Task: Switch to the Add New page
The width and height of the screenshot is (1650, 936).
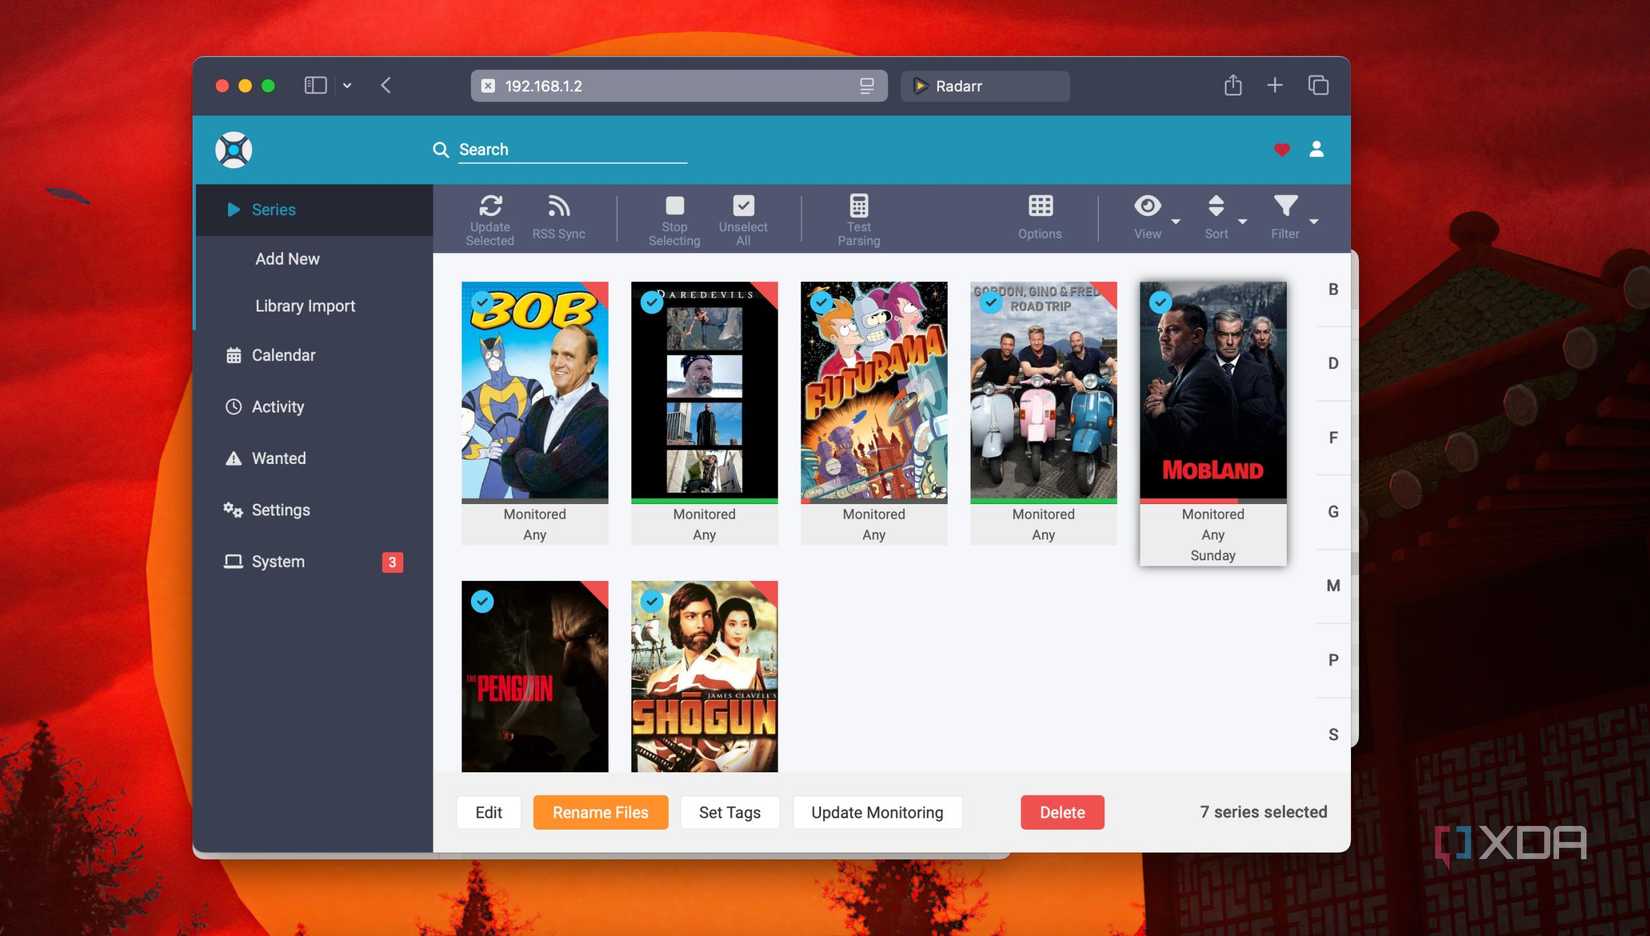Action: point(287,258)
